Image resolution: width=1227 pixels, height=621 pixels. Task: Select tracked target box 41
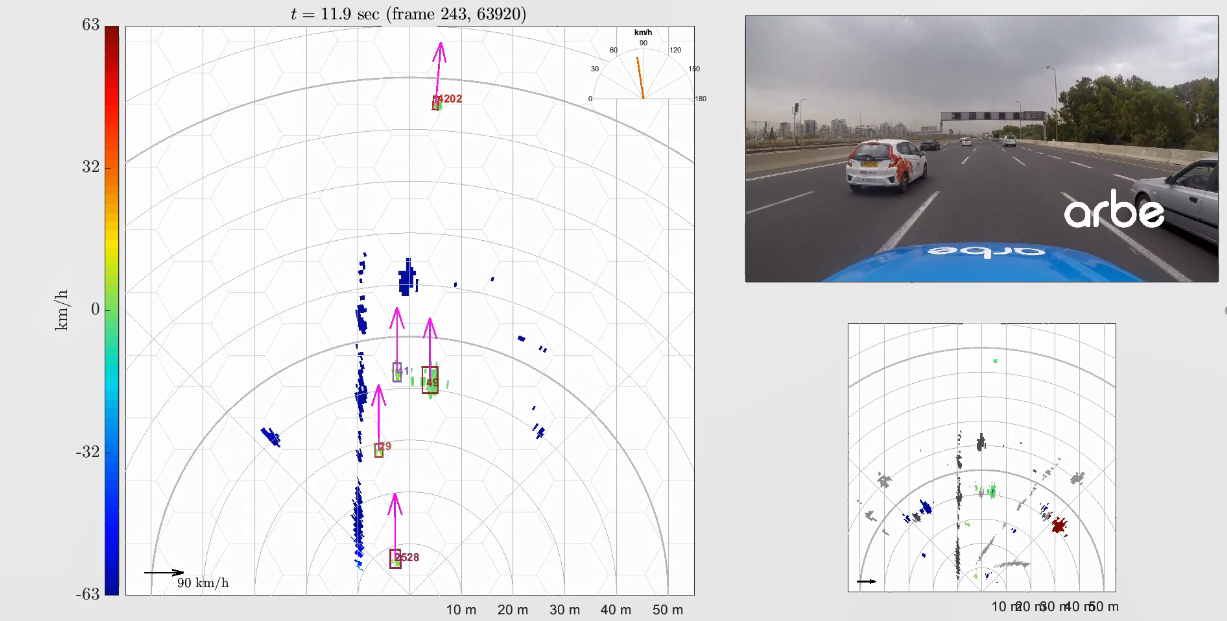coord(397,372)
